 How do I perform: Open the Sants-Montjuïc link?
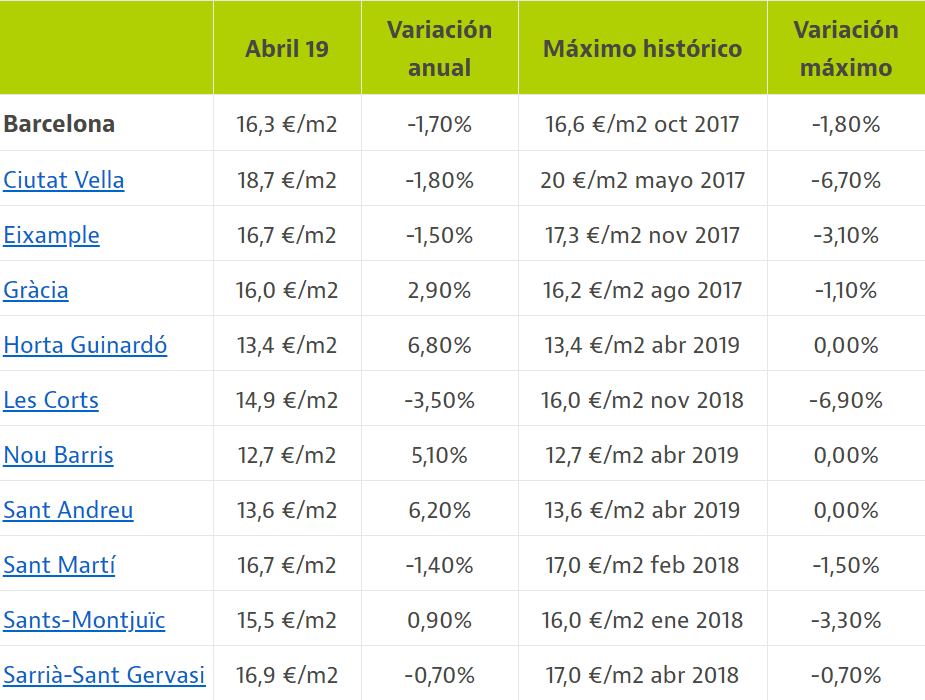coord(84,620)
